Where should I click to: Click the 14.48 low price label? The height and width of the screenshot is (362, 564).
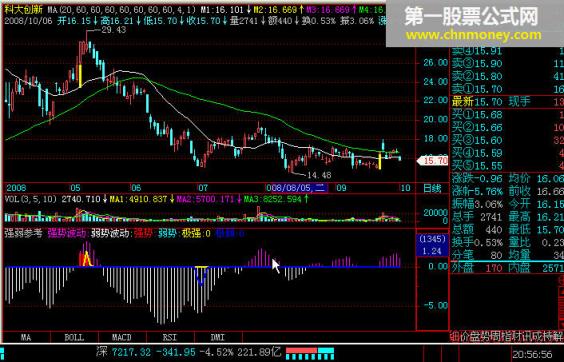[319, 175]
